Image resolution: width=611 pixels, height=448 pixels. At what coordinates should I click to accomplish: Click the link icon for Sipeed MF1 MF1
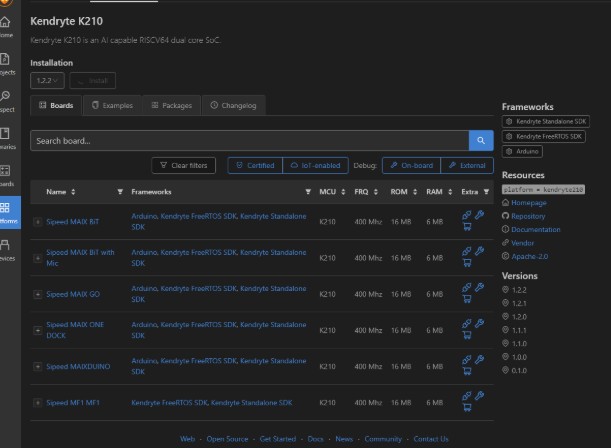[467, 396]
